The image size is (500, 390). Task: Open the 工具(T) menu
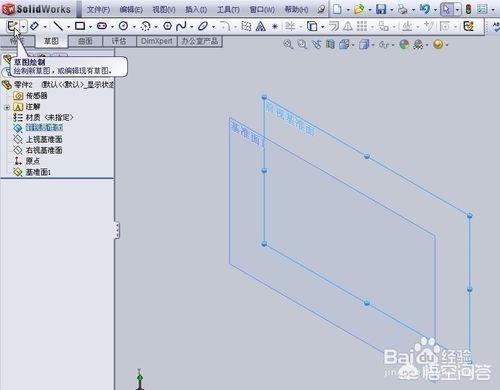(x=228, y=9)
